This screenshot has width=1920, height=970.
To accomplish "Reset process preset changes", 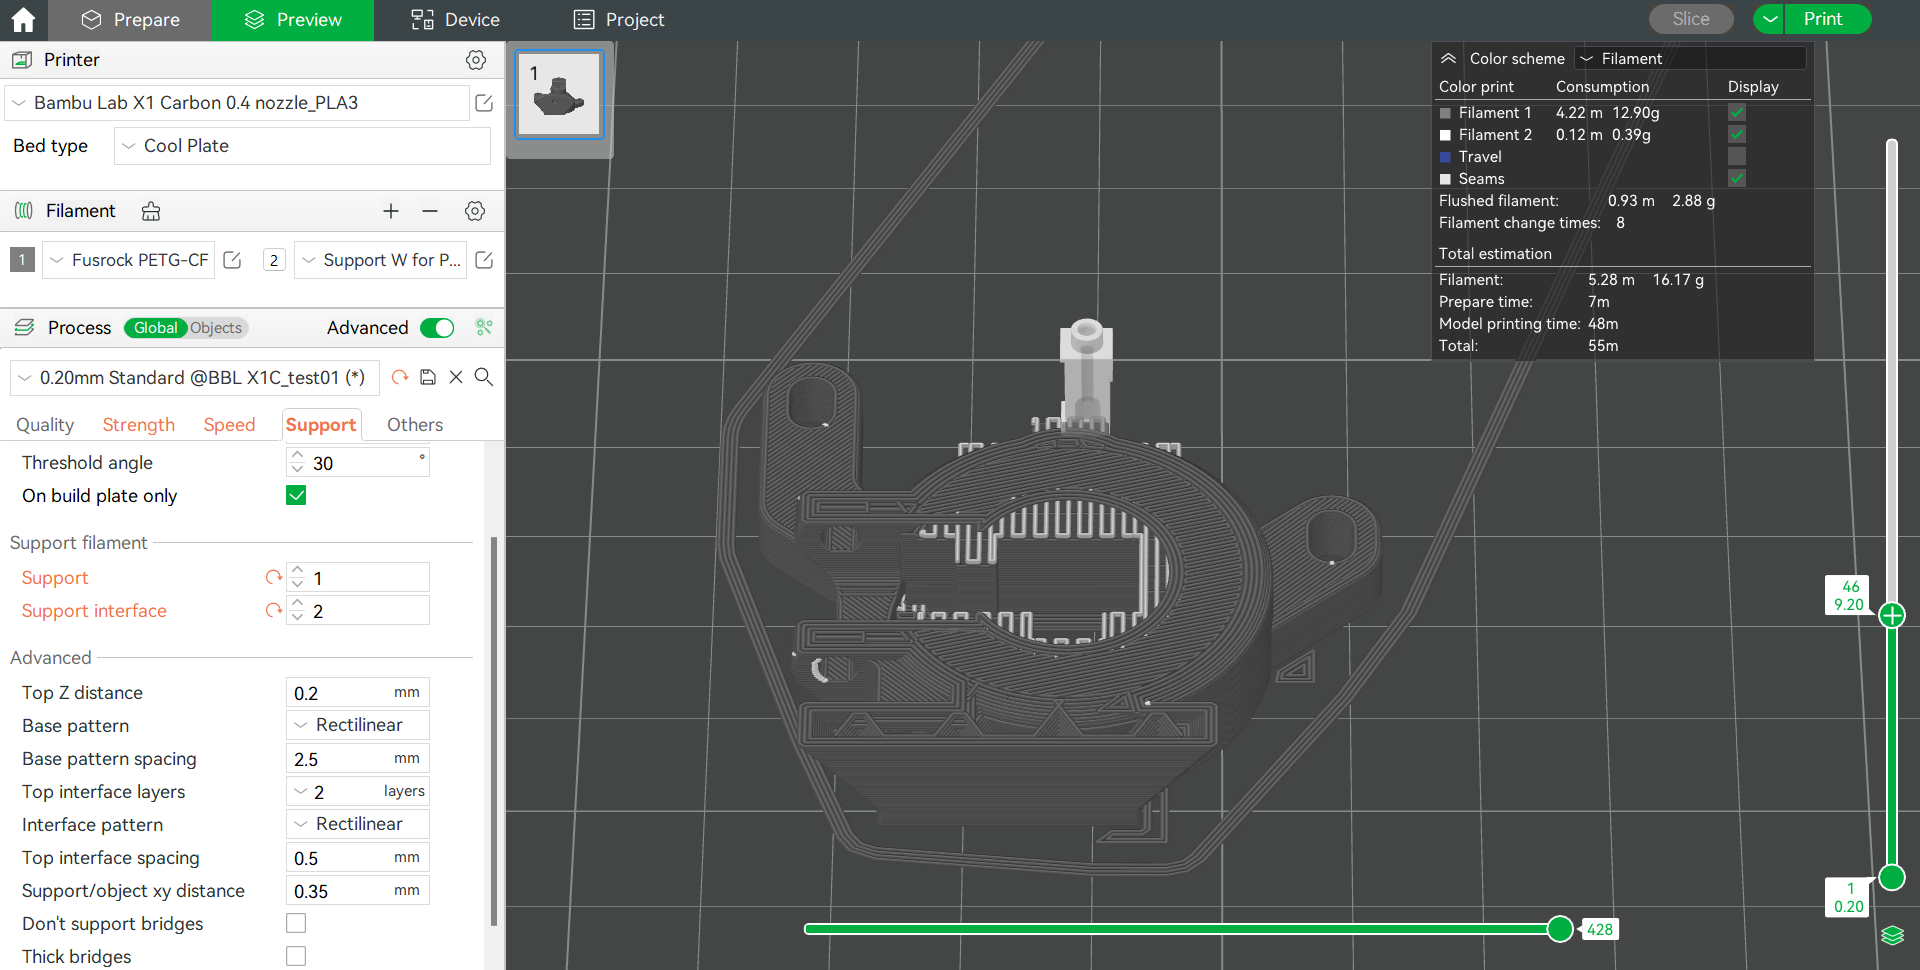I will tap(400, 377).
